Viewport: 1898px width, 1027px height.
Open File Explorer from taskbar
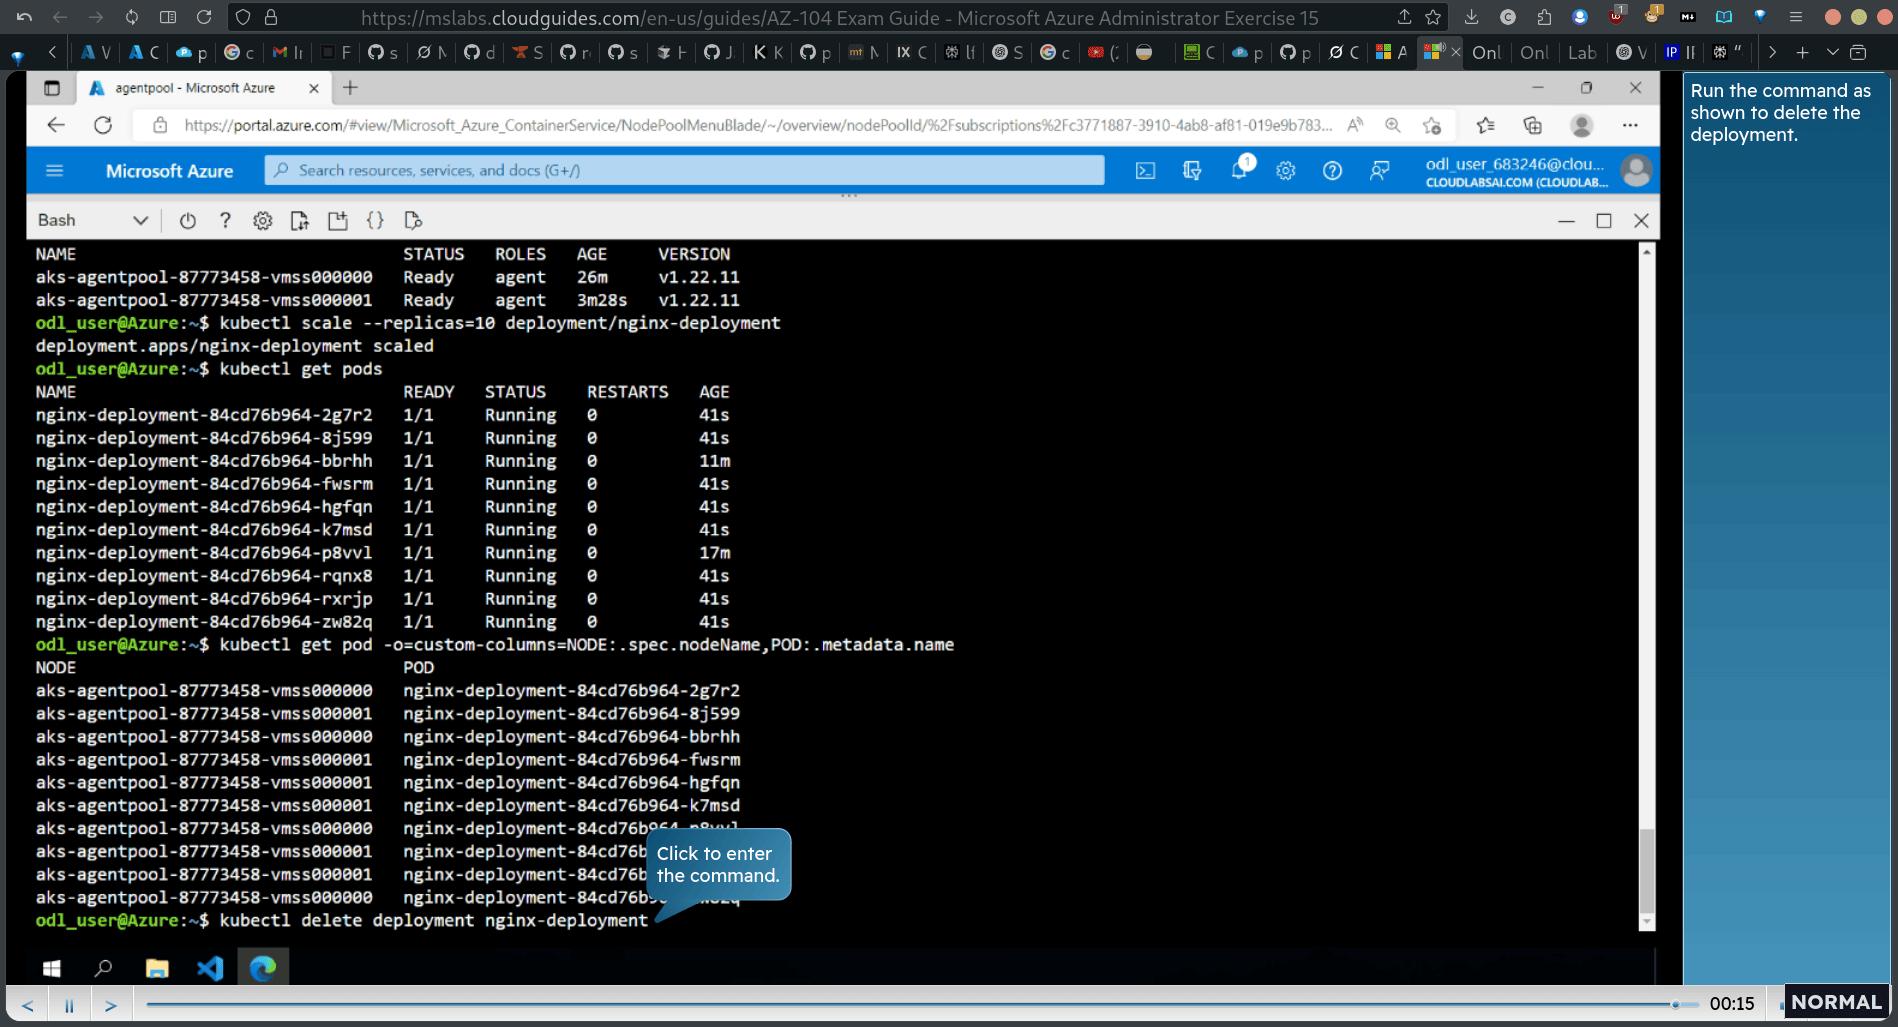(x=157, y=968)
